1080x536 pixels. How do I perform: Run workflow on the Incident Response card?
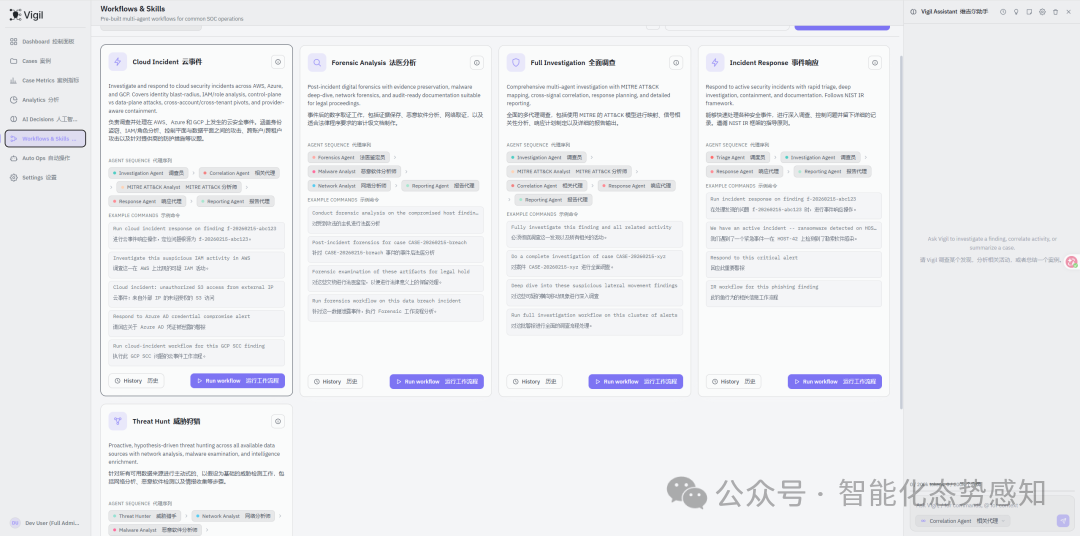(x=835, y=382)
